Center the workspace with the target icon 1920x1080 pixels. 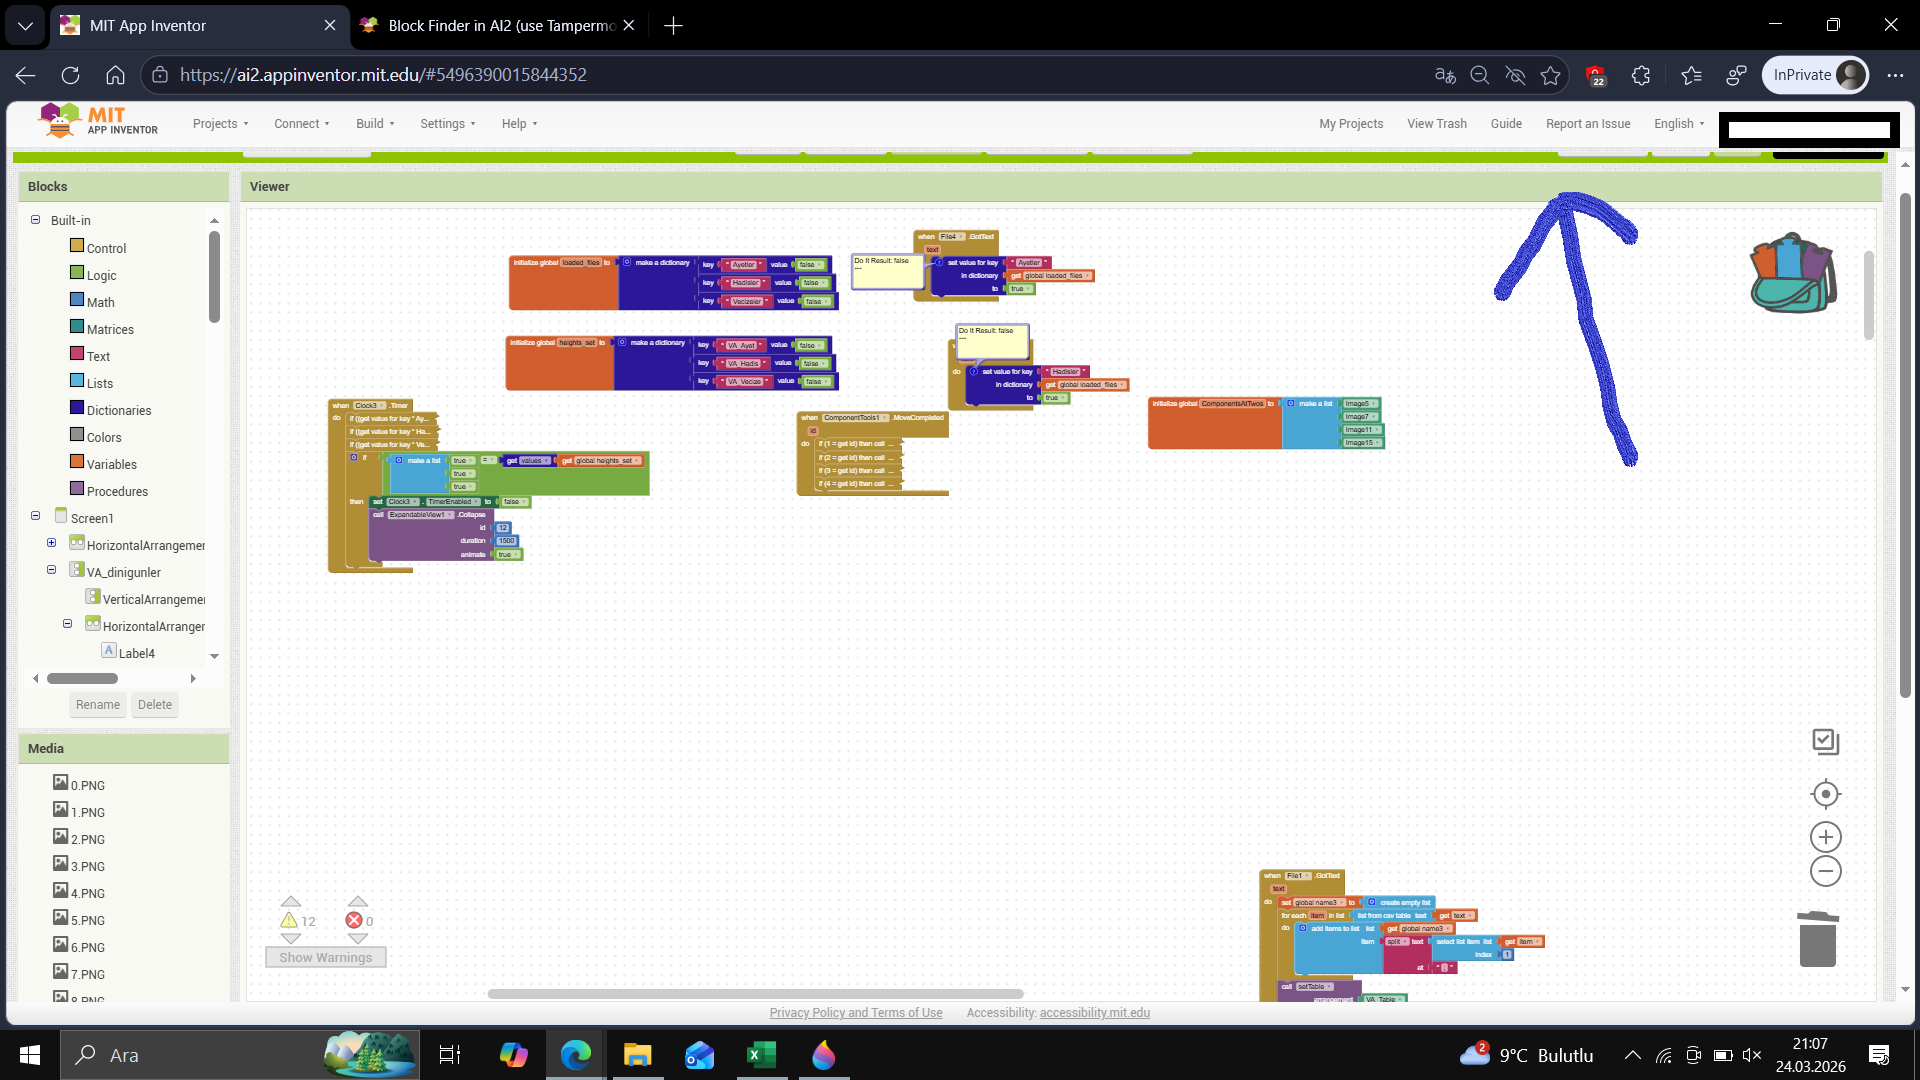(x=1825, y=794)
